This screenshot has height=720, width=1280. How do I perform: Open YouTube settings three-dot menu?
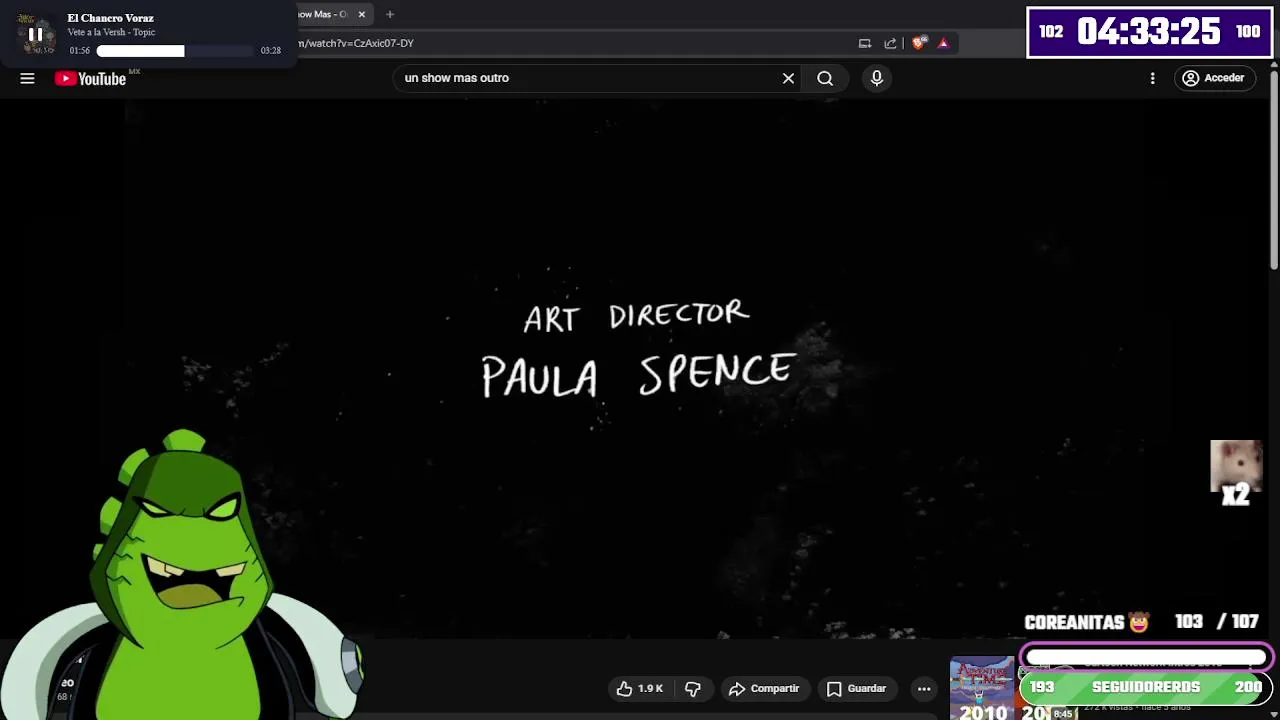click(x=1152, y=78)
